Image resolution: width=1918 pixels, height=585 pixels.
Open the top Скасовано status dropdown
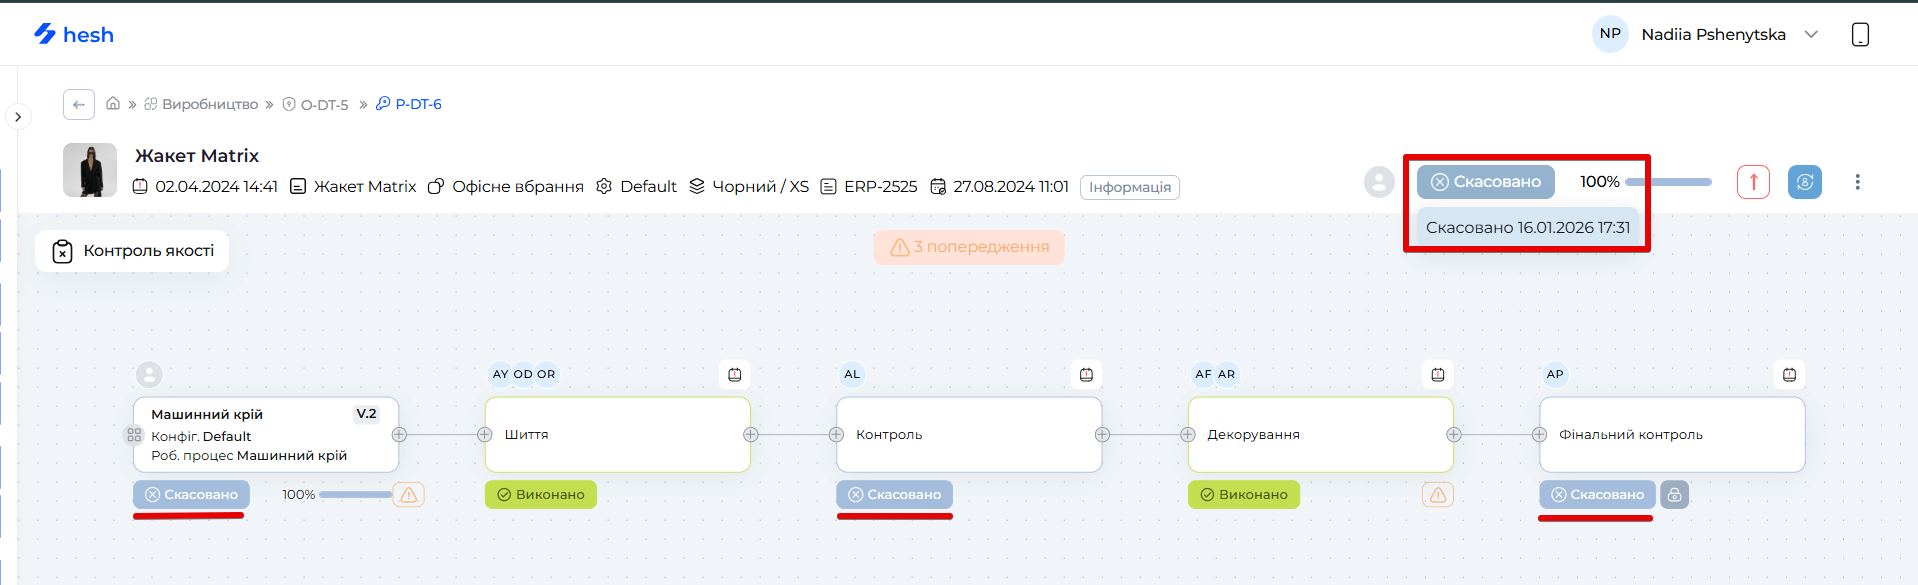pos(1485,182)
